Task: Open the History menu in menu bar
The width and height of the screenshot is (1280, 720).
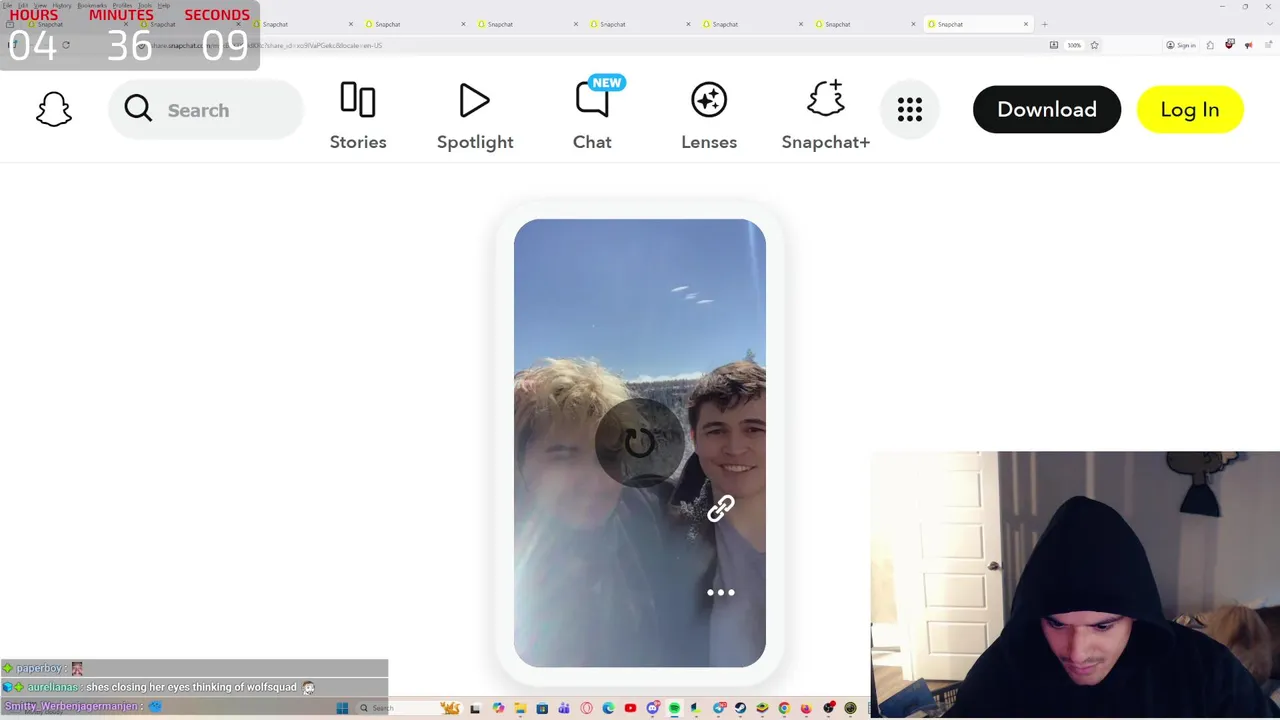Action: click(x=62, y=5)
